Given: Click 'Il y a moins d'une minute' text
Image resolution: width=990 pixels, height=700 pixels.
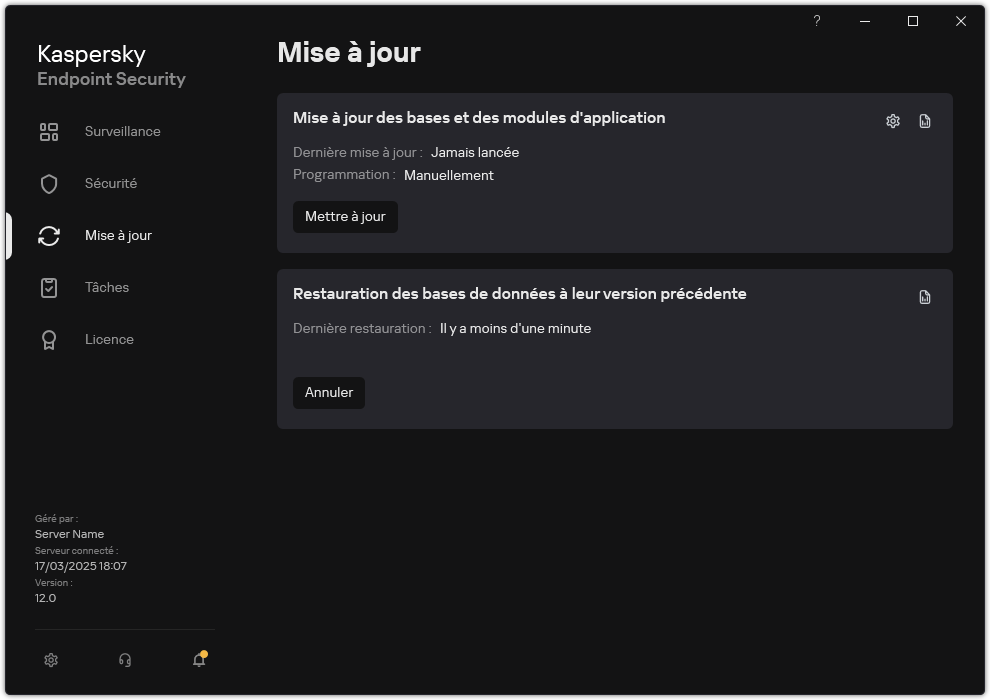Looking at the screenshot, I should [x=515, y=329].
